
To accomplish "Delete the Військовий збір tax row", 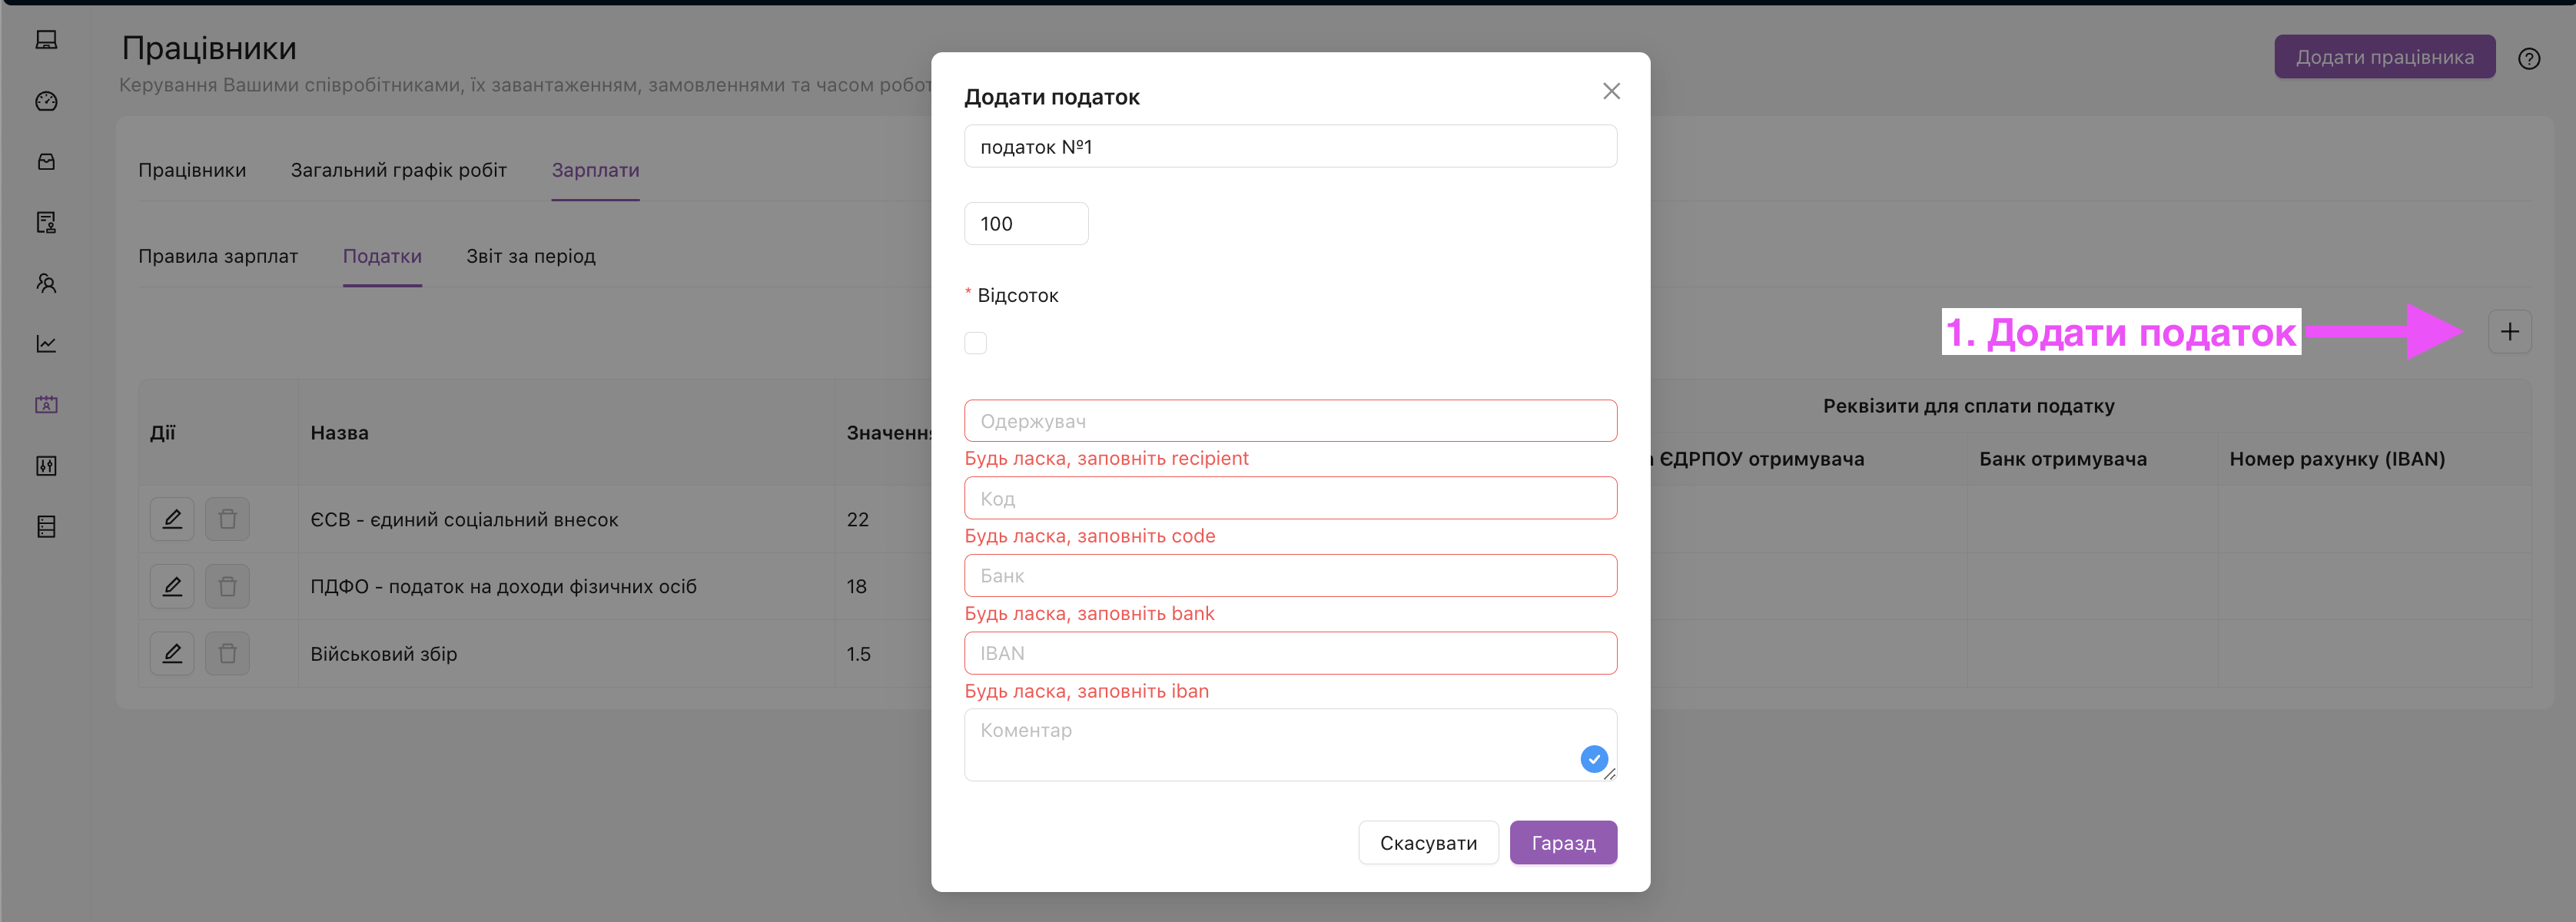I will tap(227, 654).
